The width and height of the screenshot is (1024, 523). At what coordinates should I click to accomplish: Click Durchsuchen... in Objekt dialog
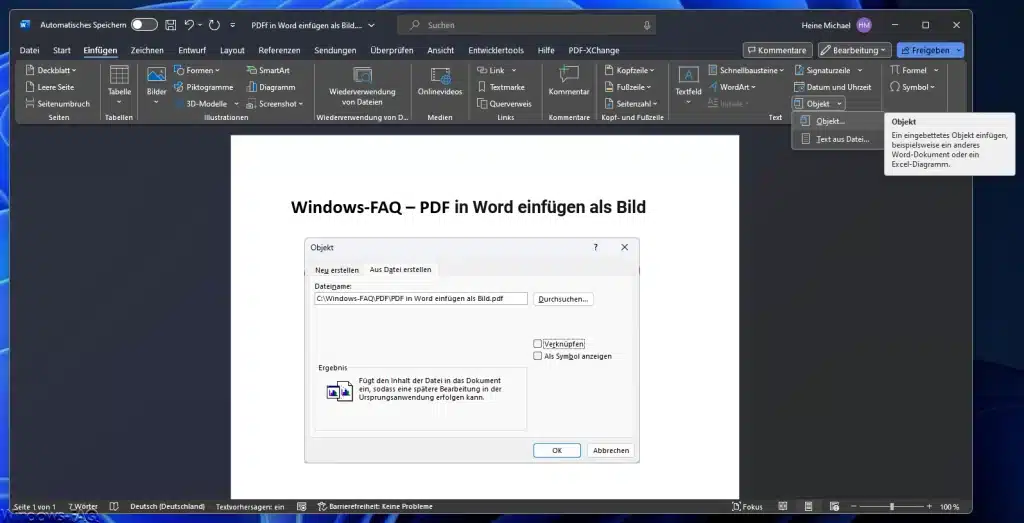tap(563, 299)
